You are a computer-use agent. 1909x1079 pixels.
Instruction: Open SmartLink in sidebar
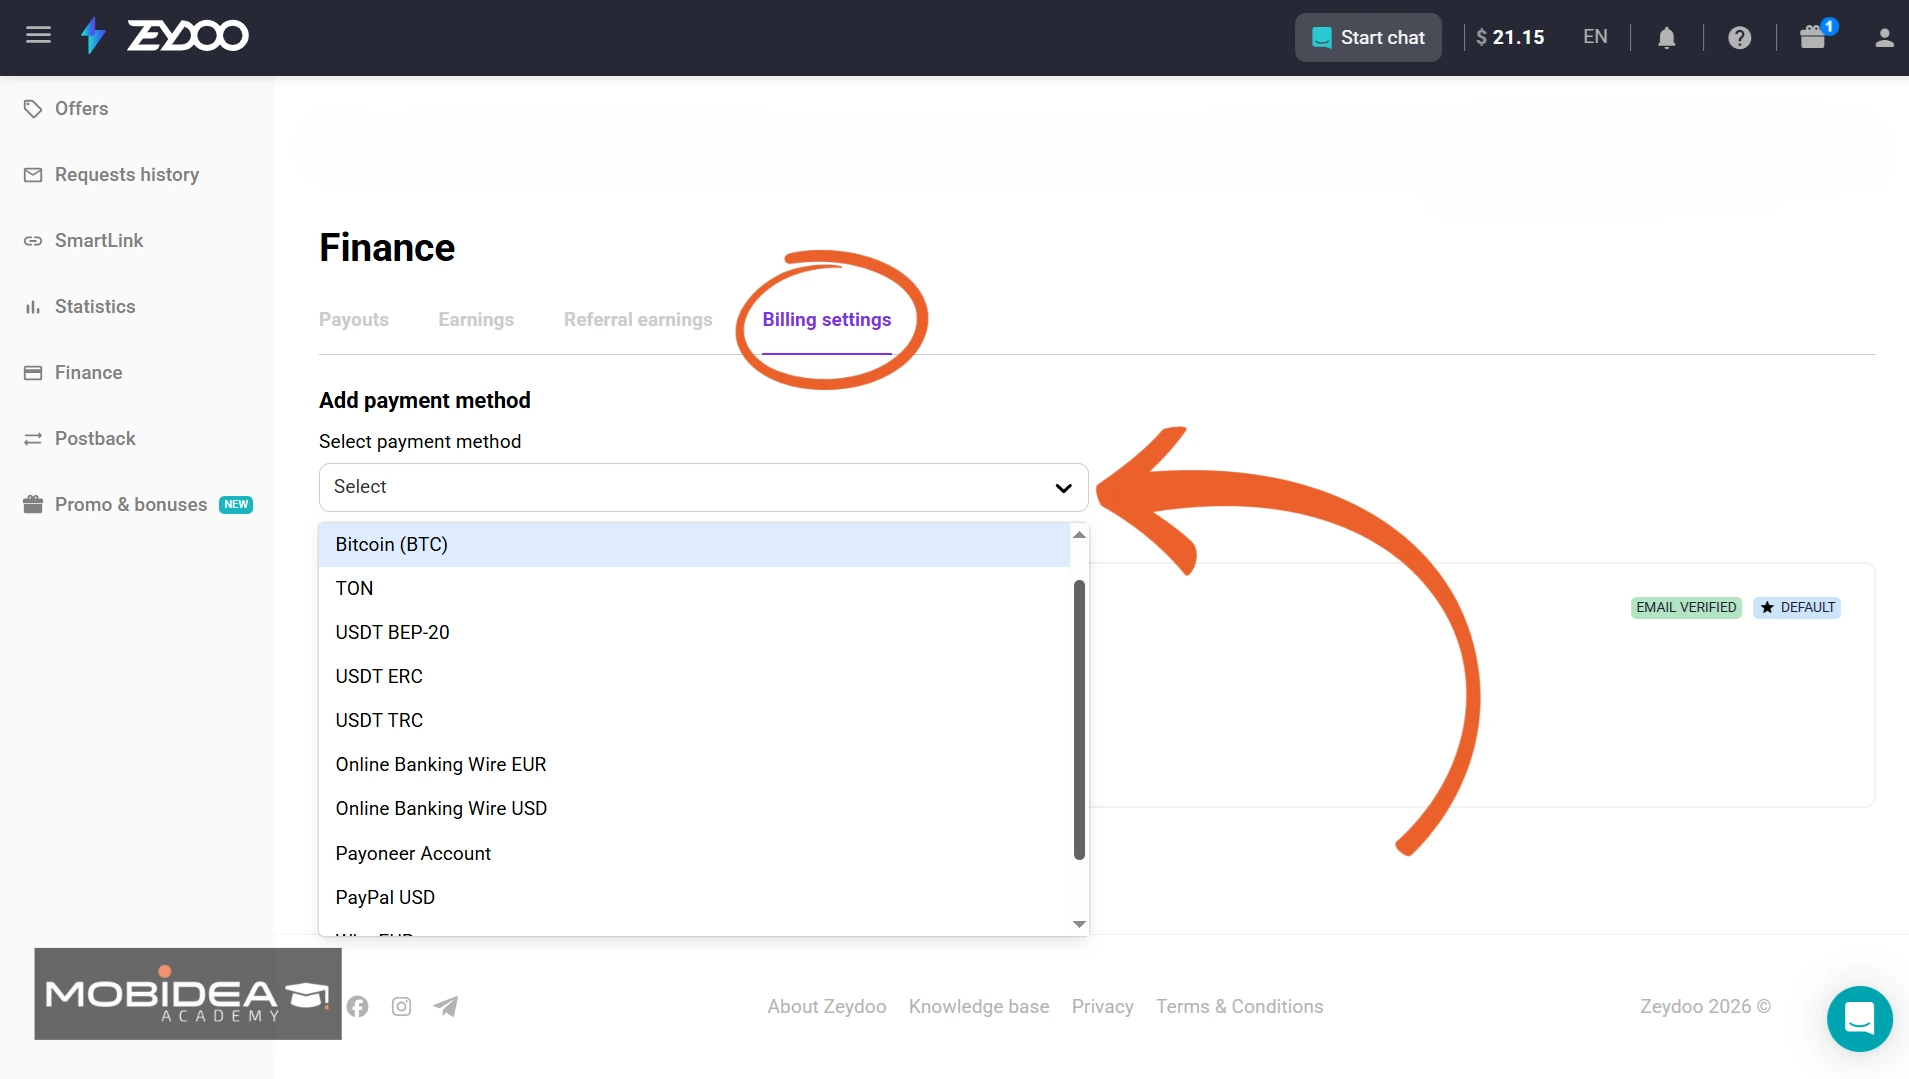point(99,241)
